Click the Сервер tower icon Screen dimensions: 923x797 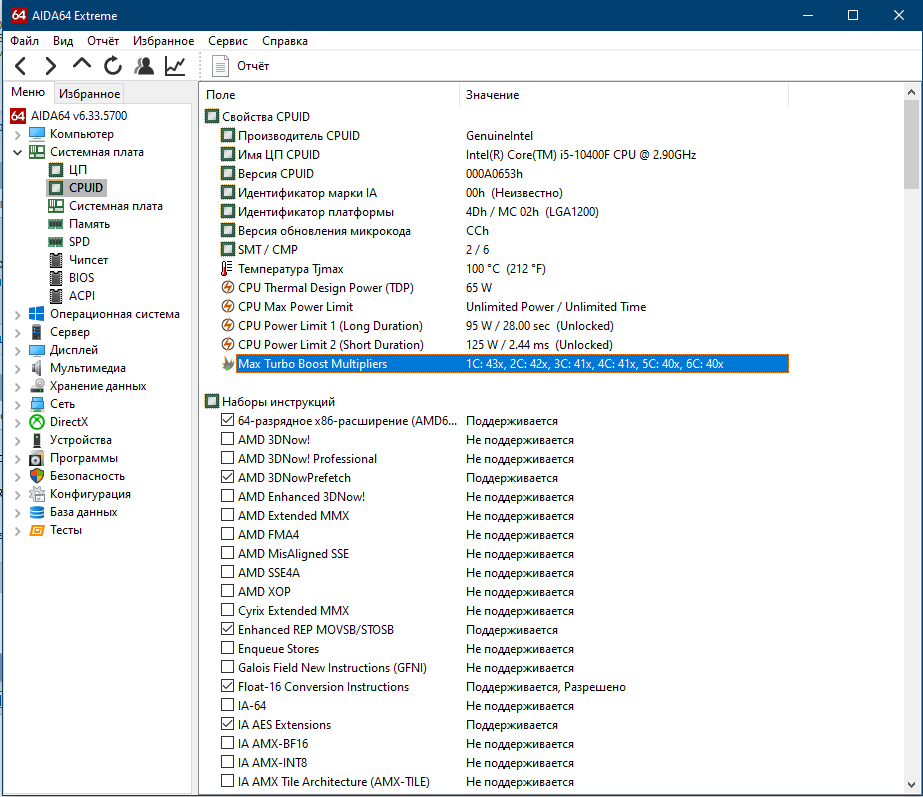[36, 332]
